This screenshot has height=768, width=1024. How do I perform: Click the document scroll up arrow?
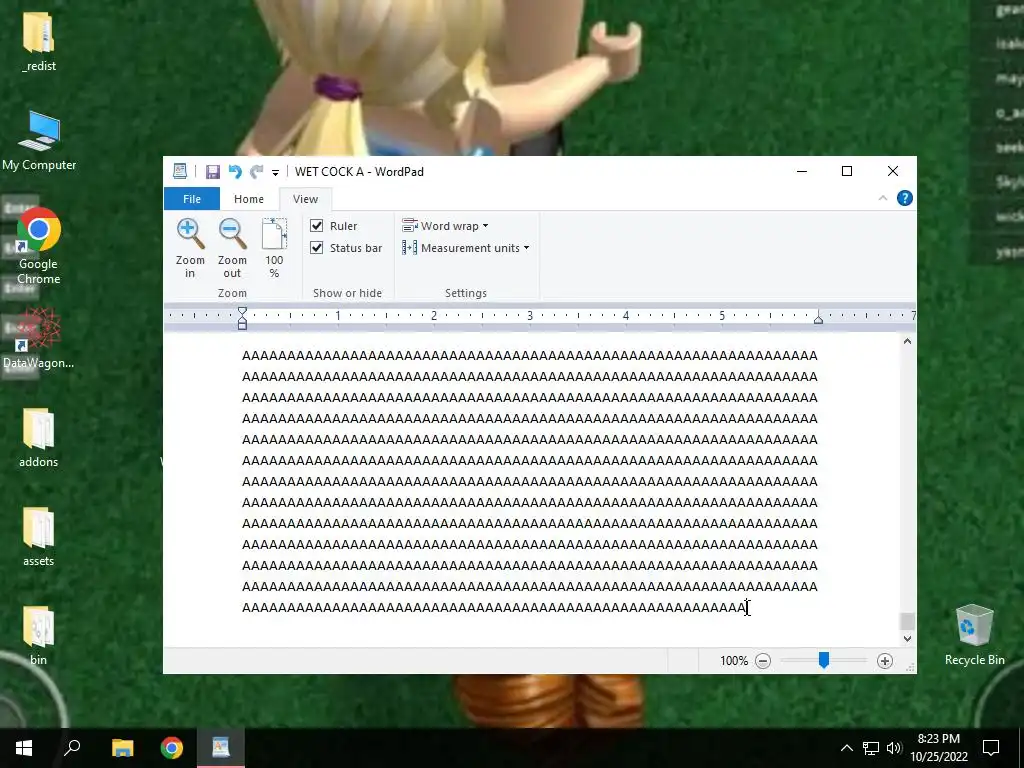pos(907,342)
